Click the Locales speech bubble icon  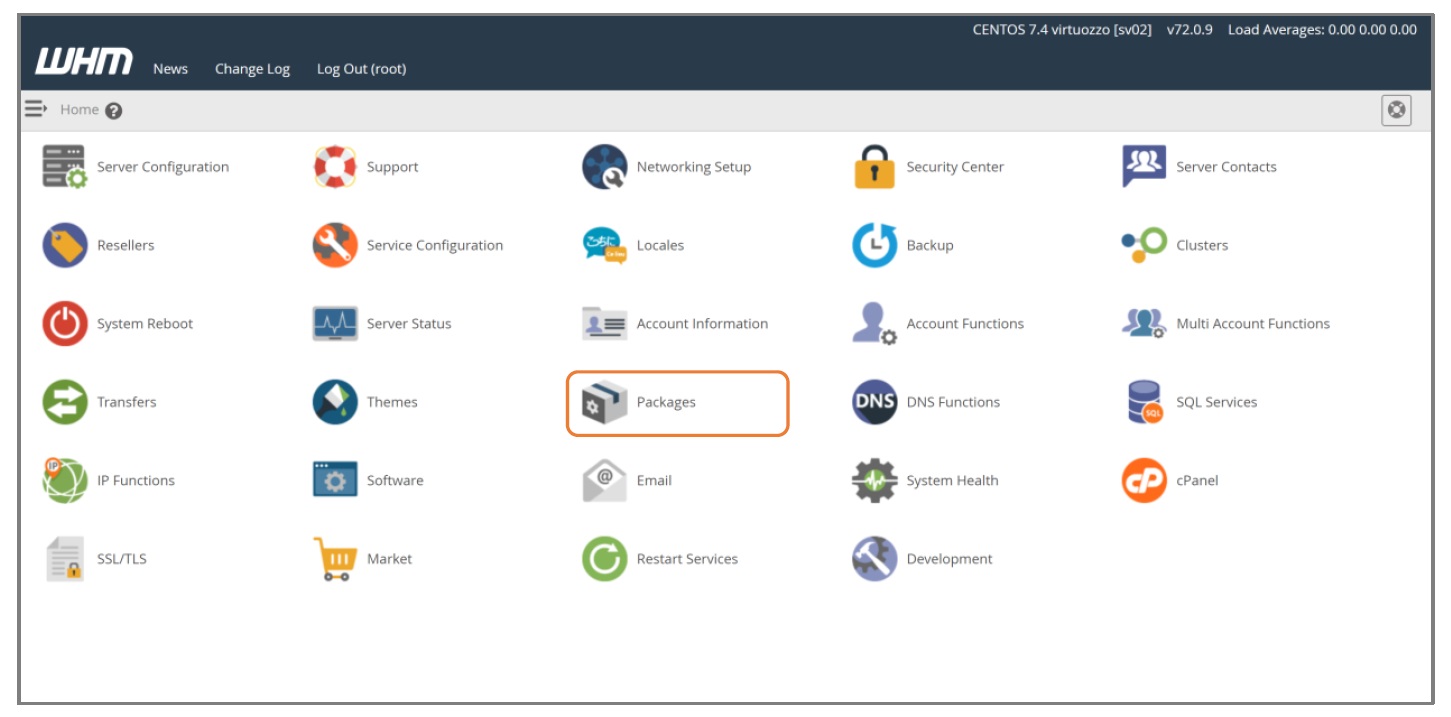pos(605,245)
